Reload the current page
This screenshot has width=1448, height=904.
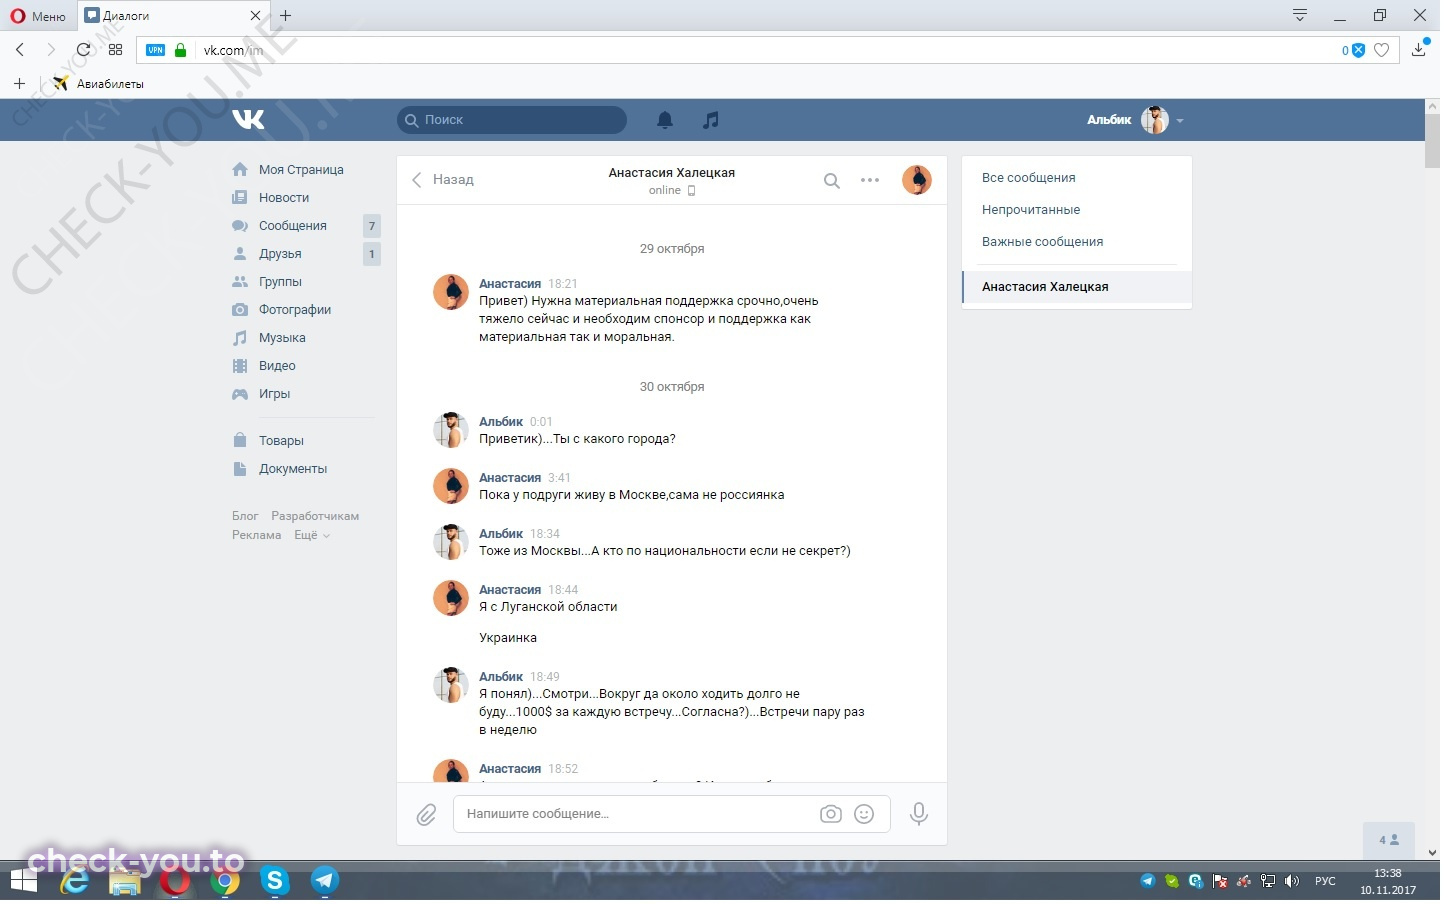84,50
